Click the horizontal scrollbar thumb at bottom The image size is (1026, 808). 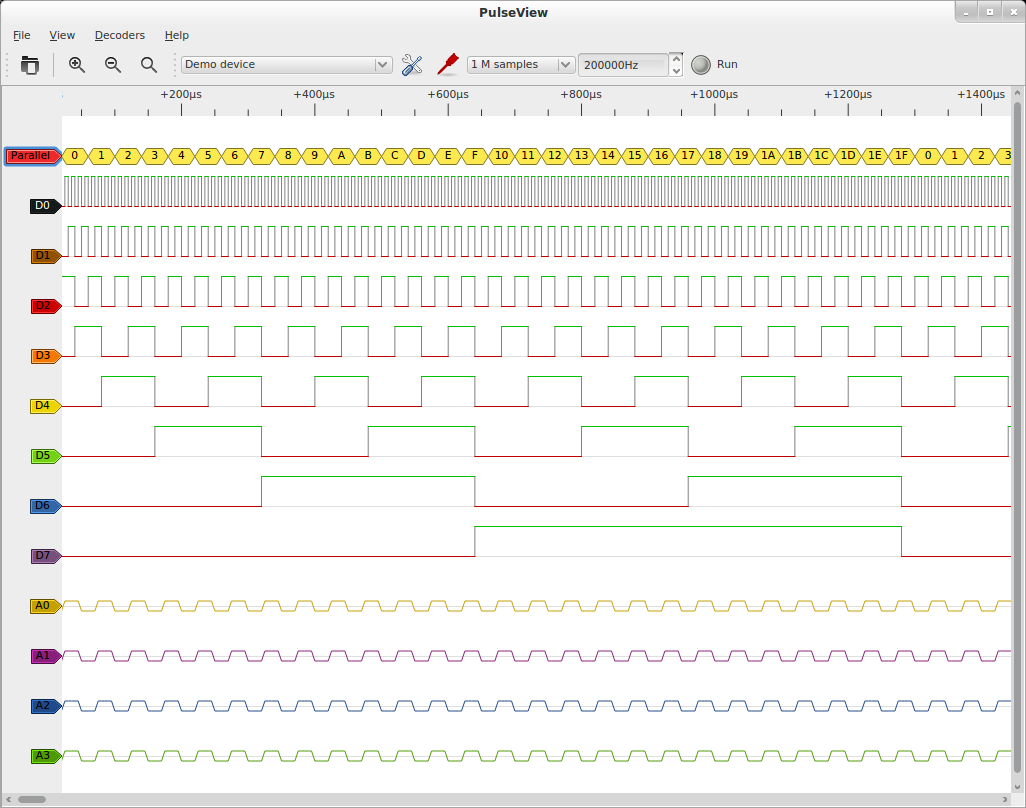click(x=31, y=799)
